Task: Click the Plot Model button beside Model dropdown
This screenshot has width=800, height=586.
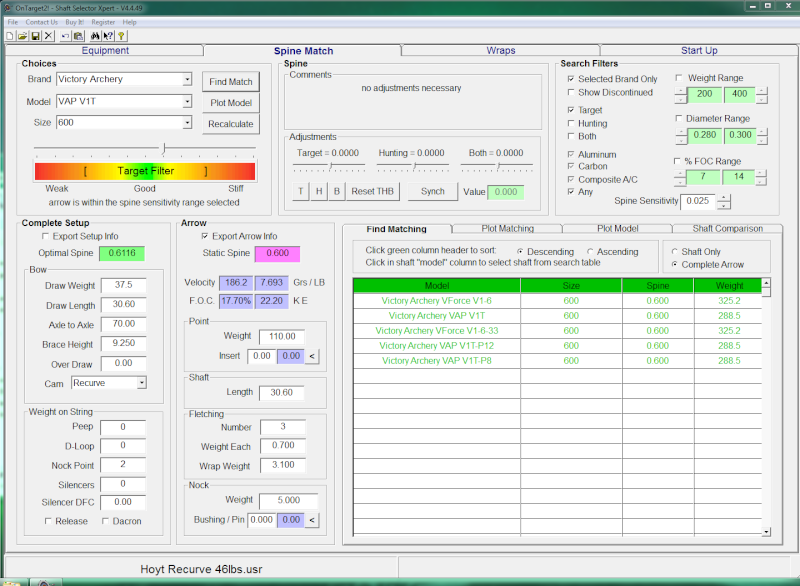Action: [231, 103]
